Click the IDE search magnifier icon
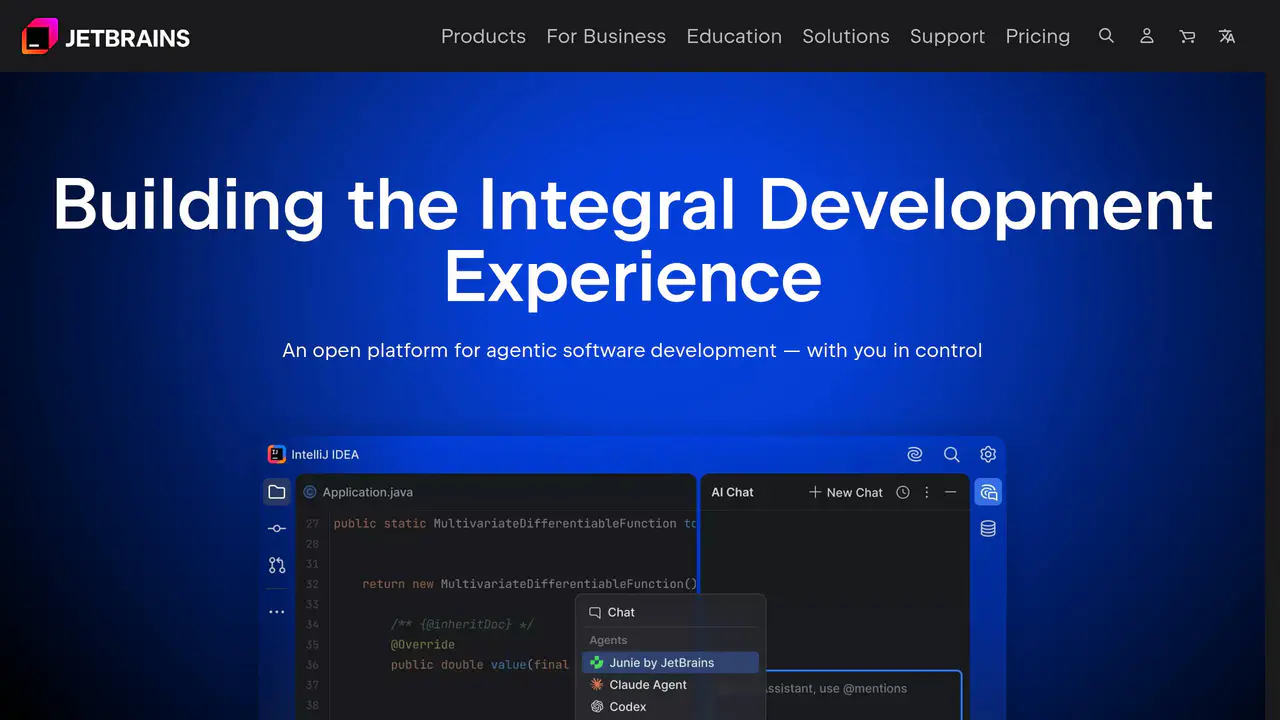 [x=952, y=454]
